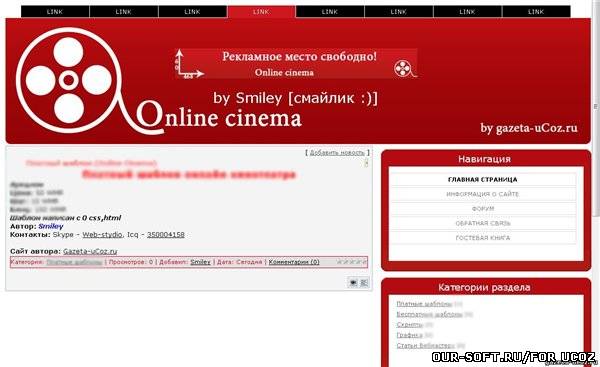This screenshot has width=600, height=367.
Task: Open 'Комментарии (0)' link
Action: point(294,262)
